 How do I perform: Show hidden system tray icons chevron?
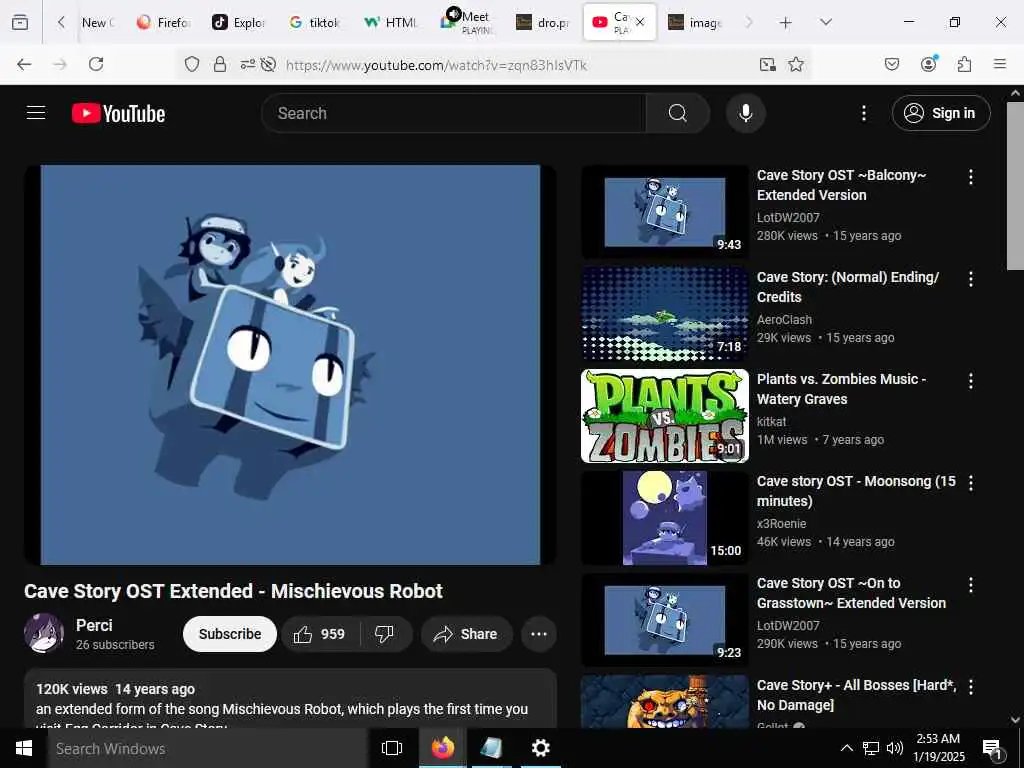(846, 748)
